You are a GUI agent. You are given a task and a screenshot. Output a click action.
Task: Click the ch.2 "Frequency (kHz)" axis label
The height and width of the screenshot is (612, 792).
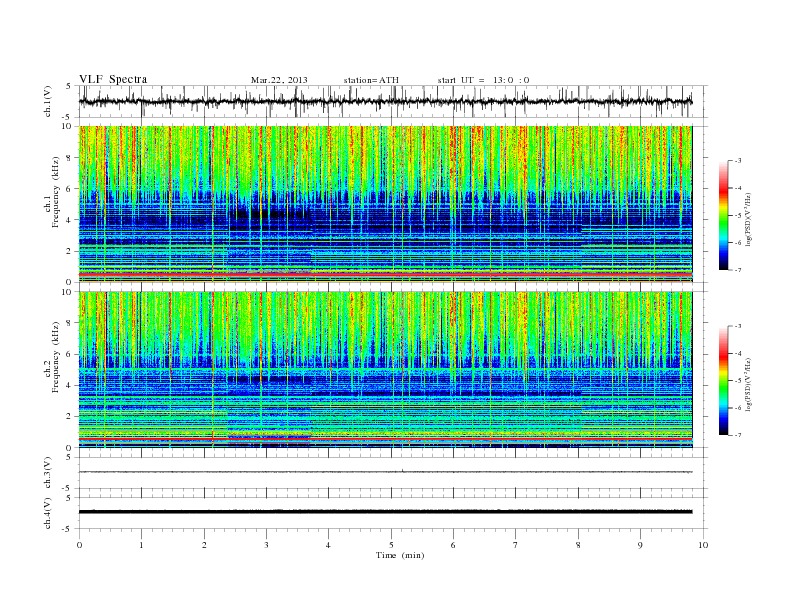(x=56, y=358)
